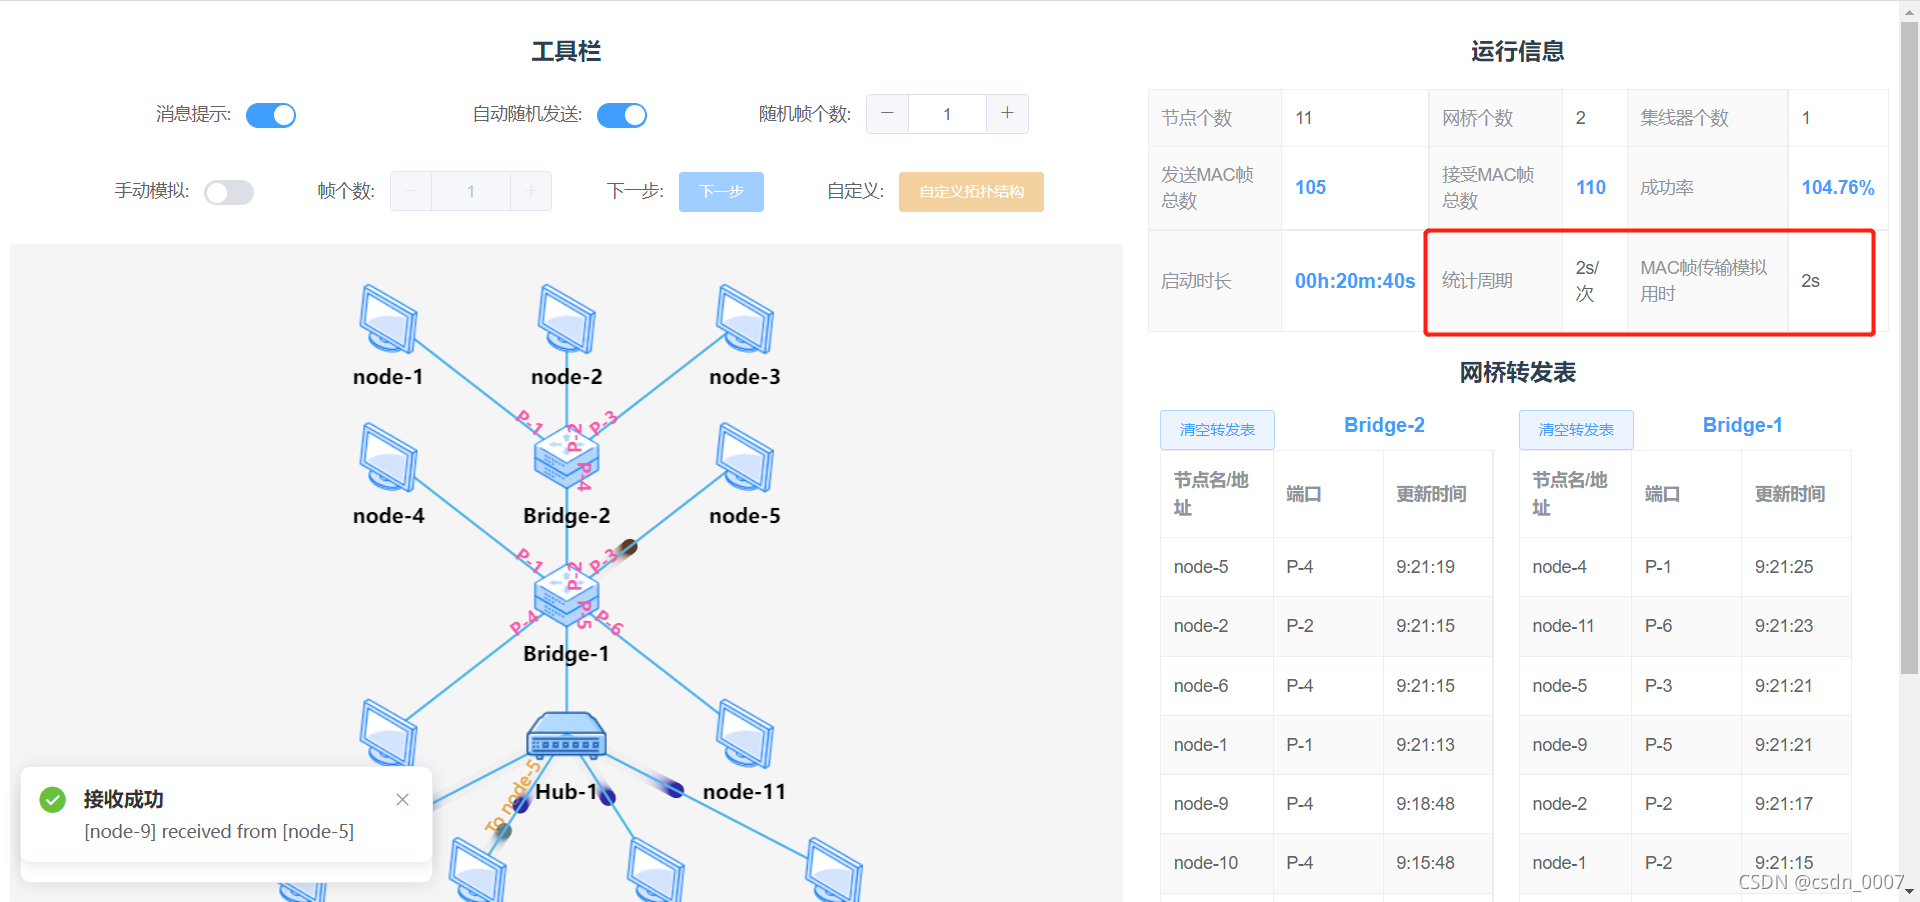Image resolution: width=1920 pixels, height=902 pixels.
Task: Clear the Bridge-1 forwarding table
Action: [1576, 429]
